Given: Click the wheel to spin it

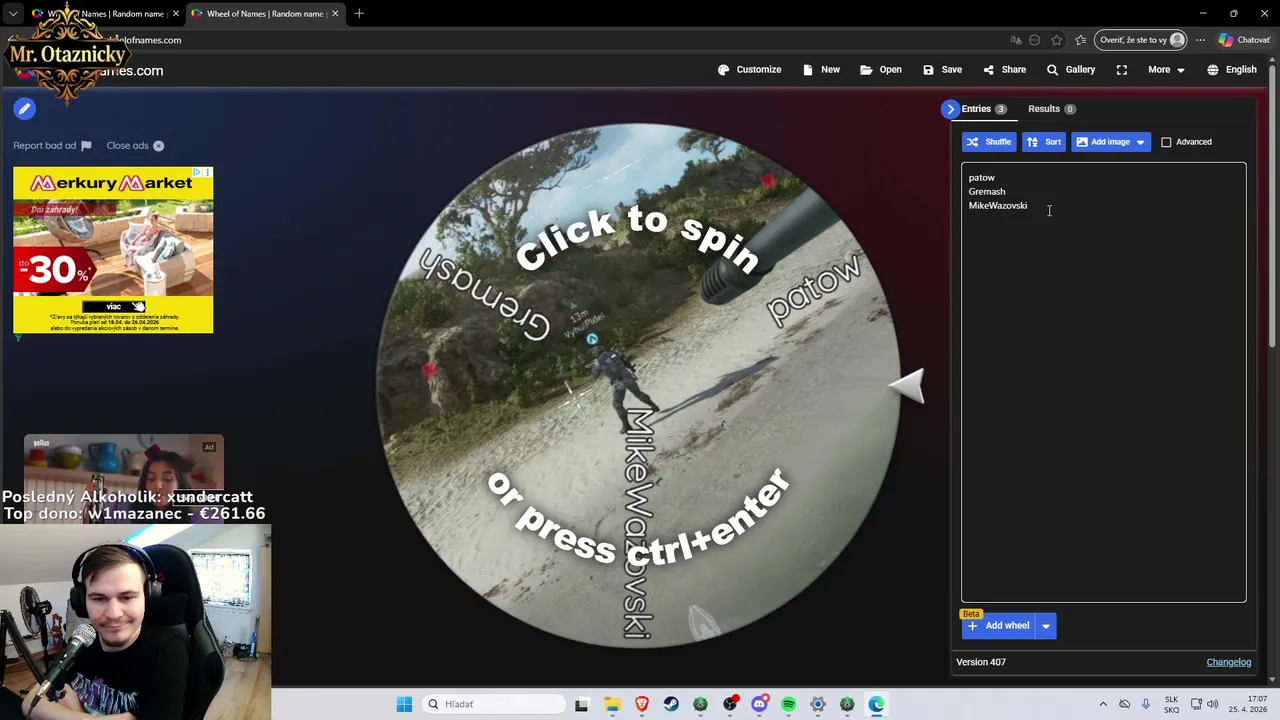Looking at the screenshot, I should (637, 386).
